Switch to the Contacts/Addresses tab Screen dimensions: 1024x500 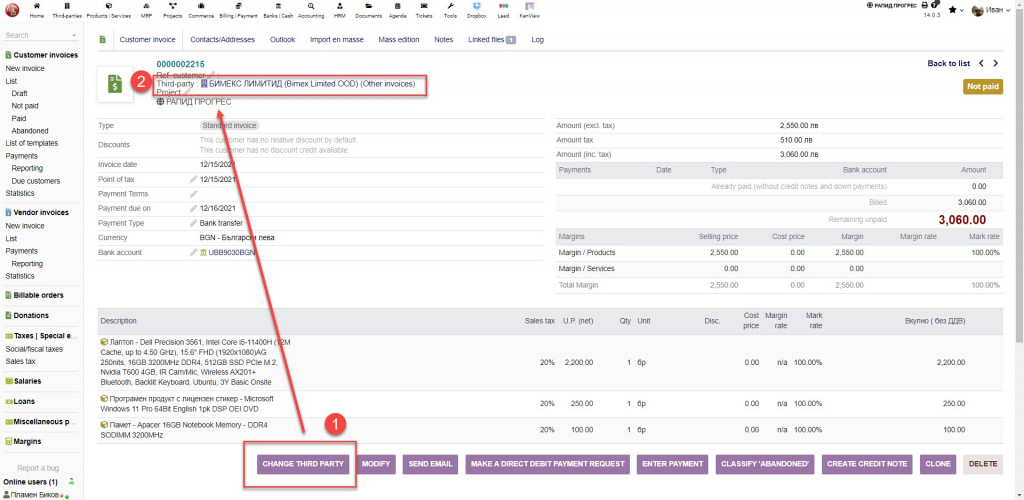tap(223, 40)
